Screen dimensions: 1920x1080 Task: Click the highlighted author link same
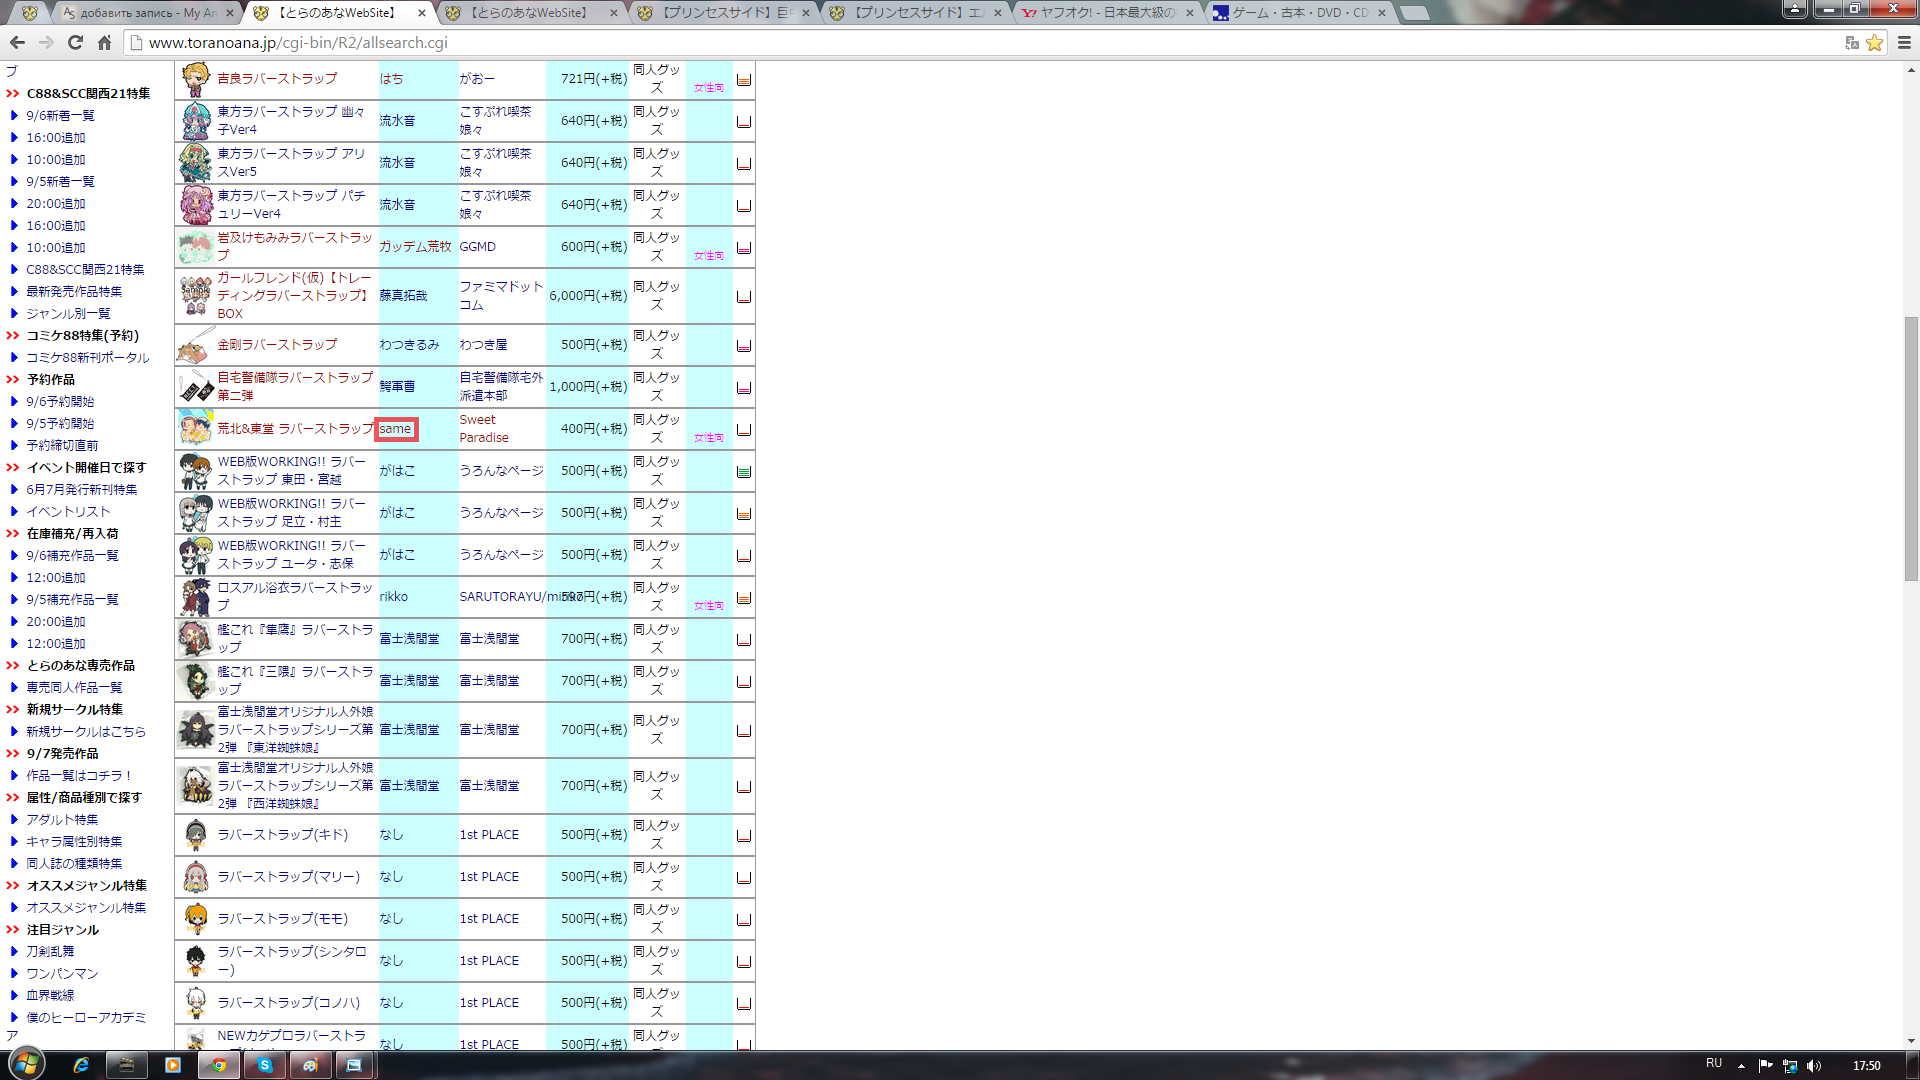coord(396,429)
